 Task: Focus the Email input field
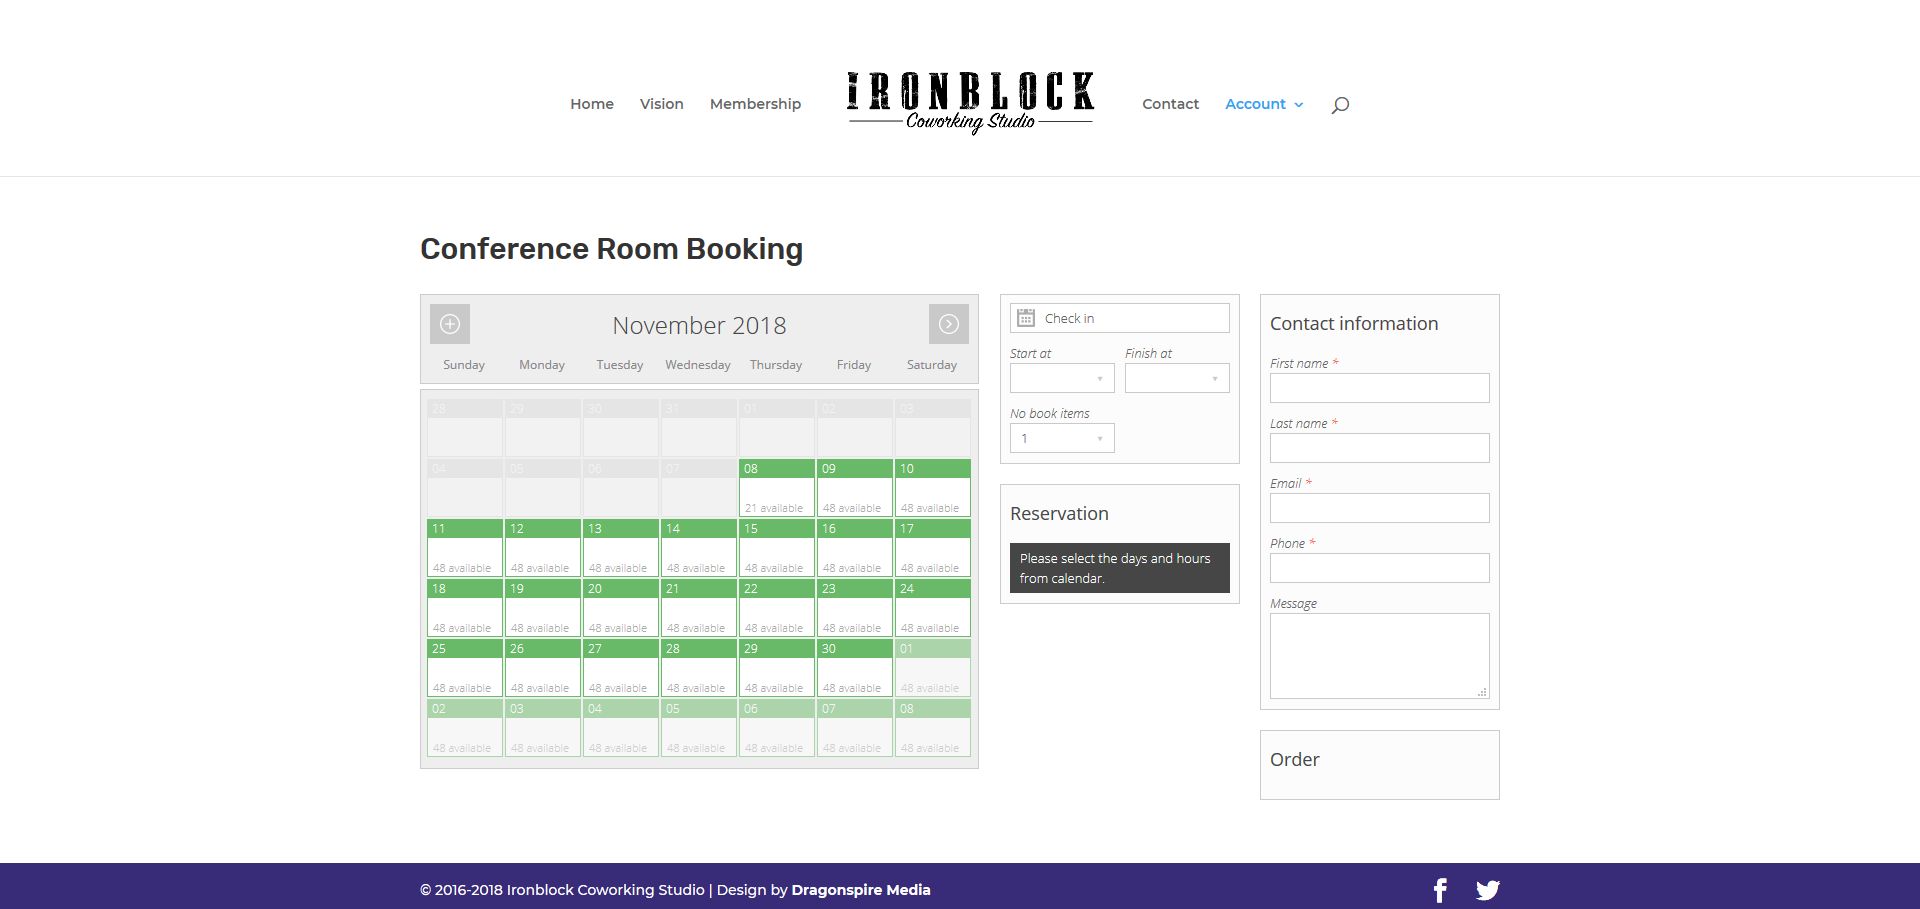click(x=1380, y=508)
